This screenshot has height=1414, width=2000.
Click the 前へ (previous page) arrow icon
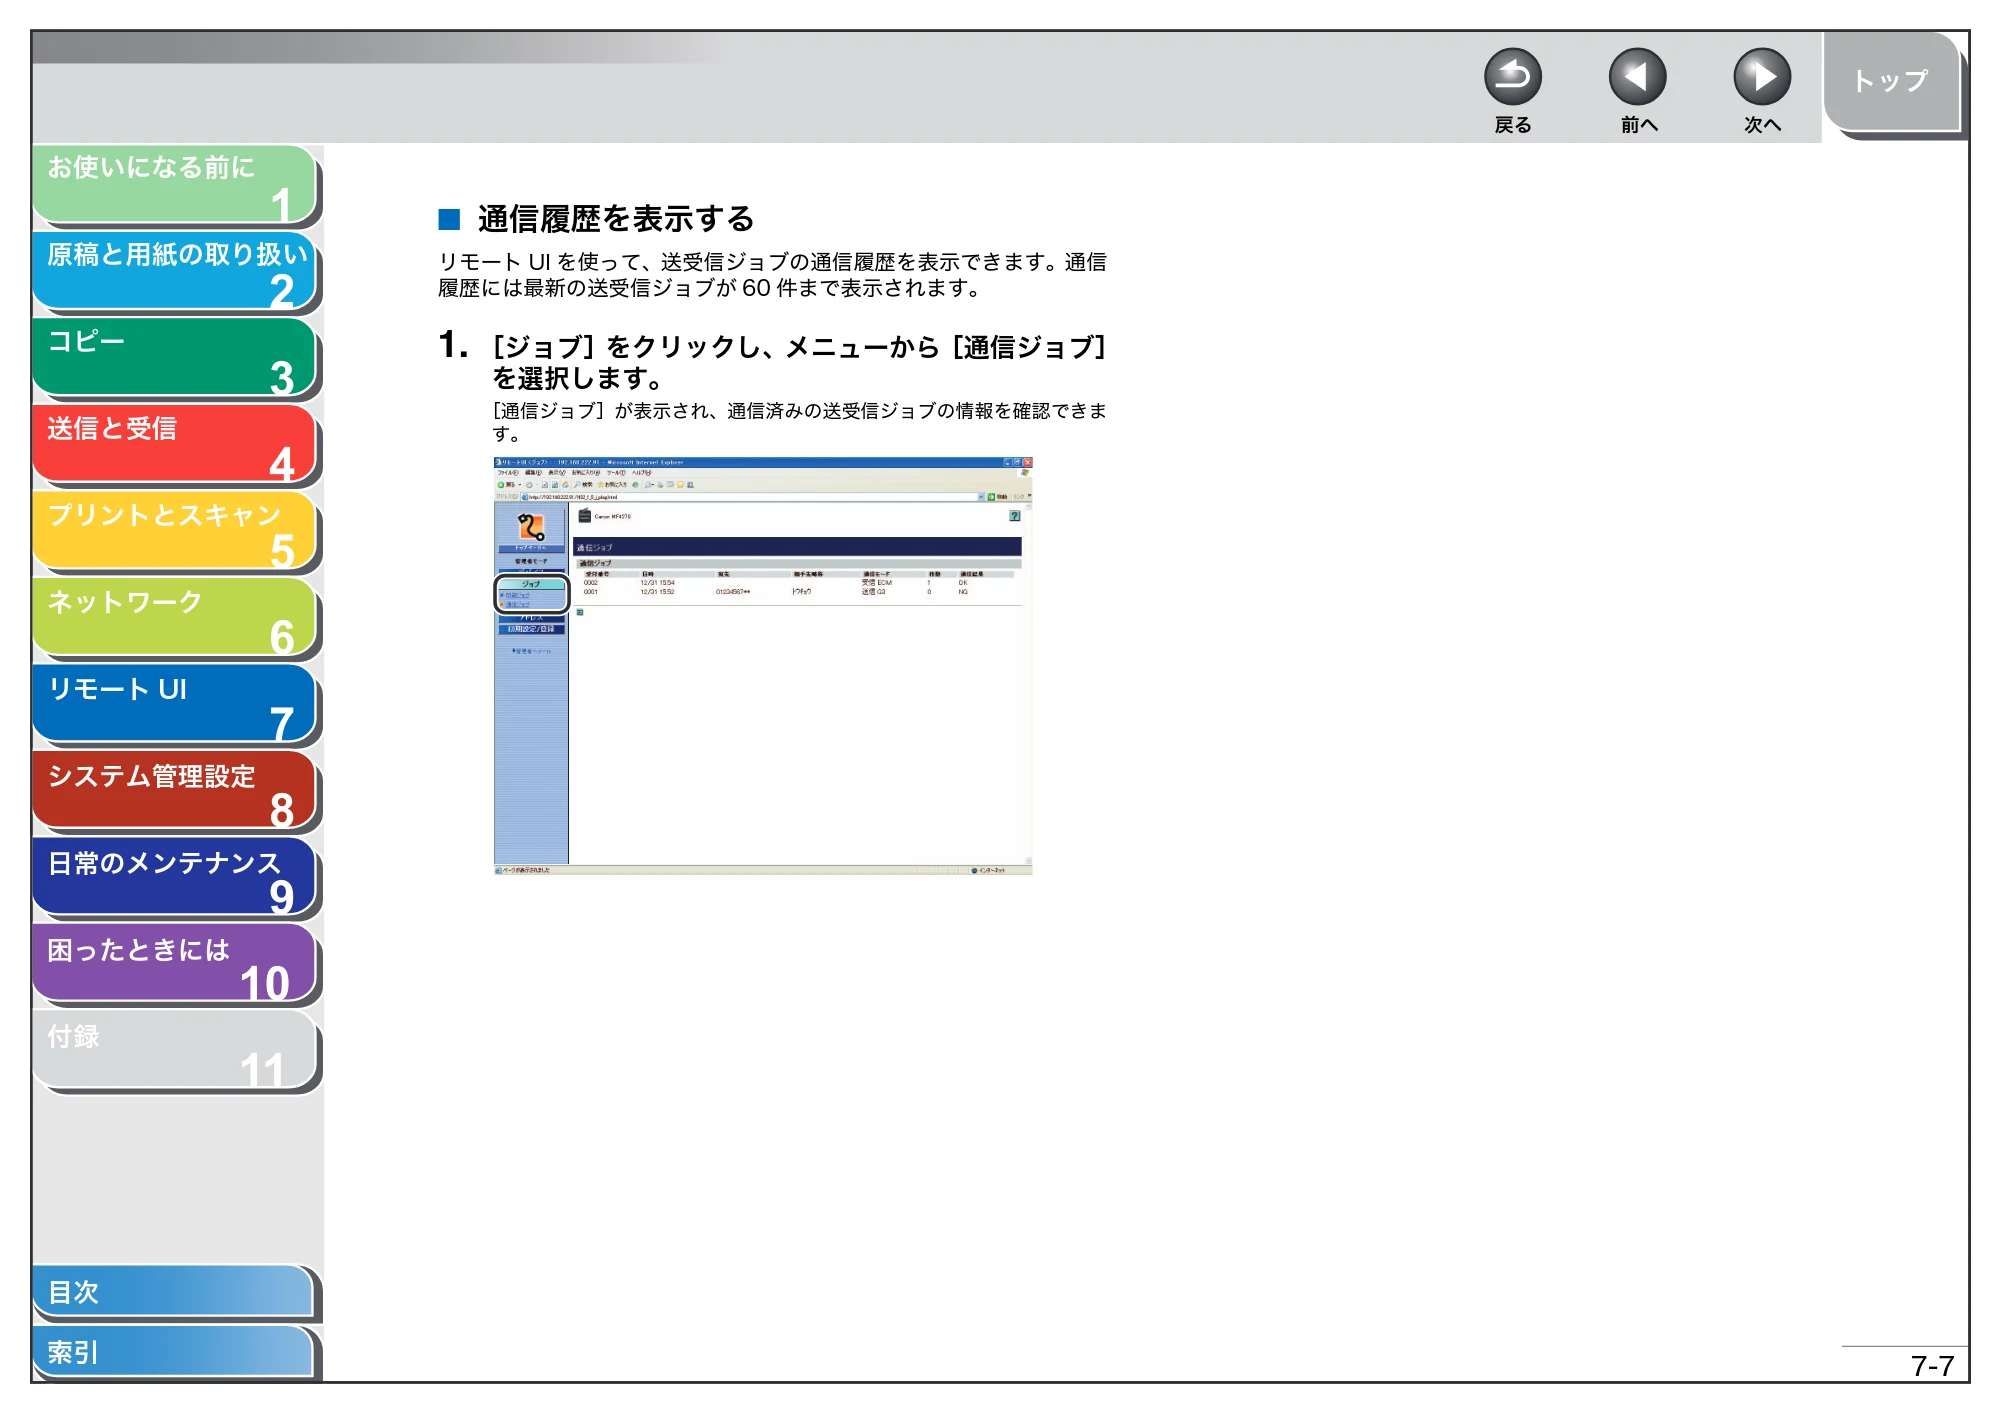click(1637, 77)
